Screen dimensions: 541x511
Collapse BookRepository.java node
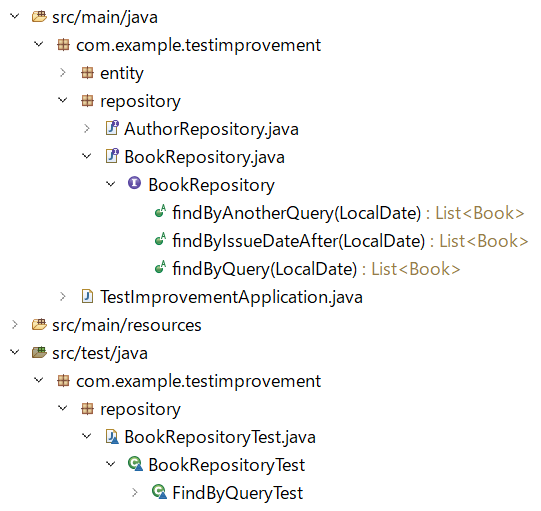(87, 156)
